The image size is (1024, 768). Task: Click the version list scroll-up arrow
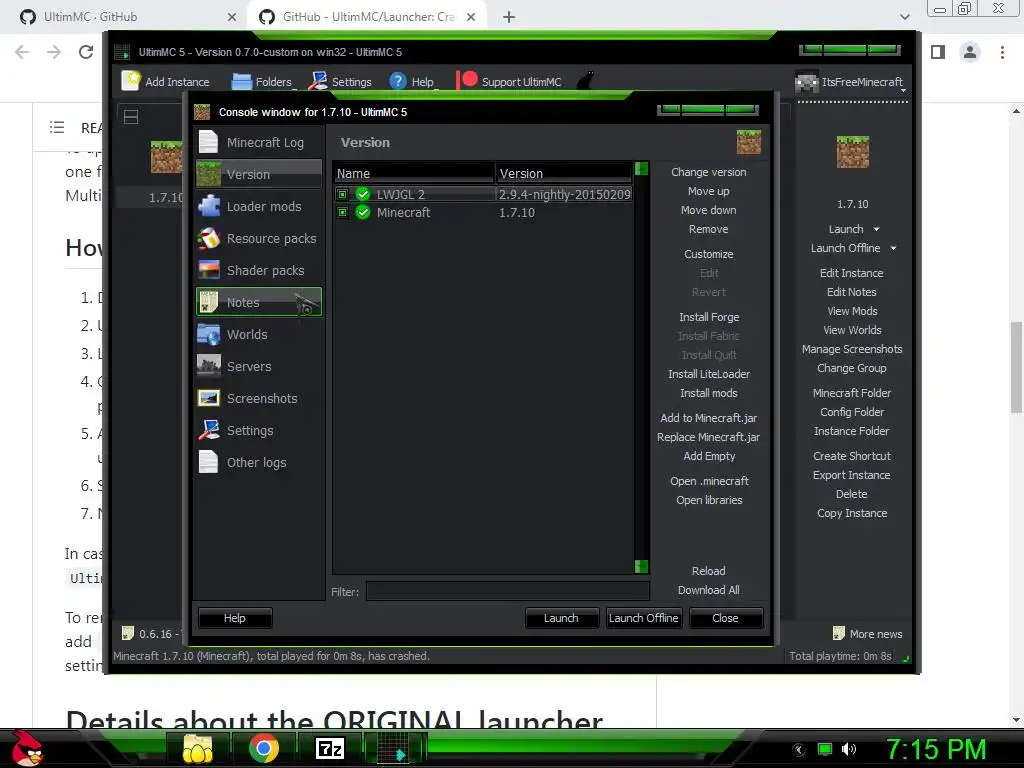tap(641, 168)
